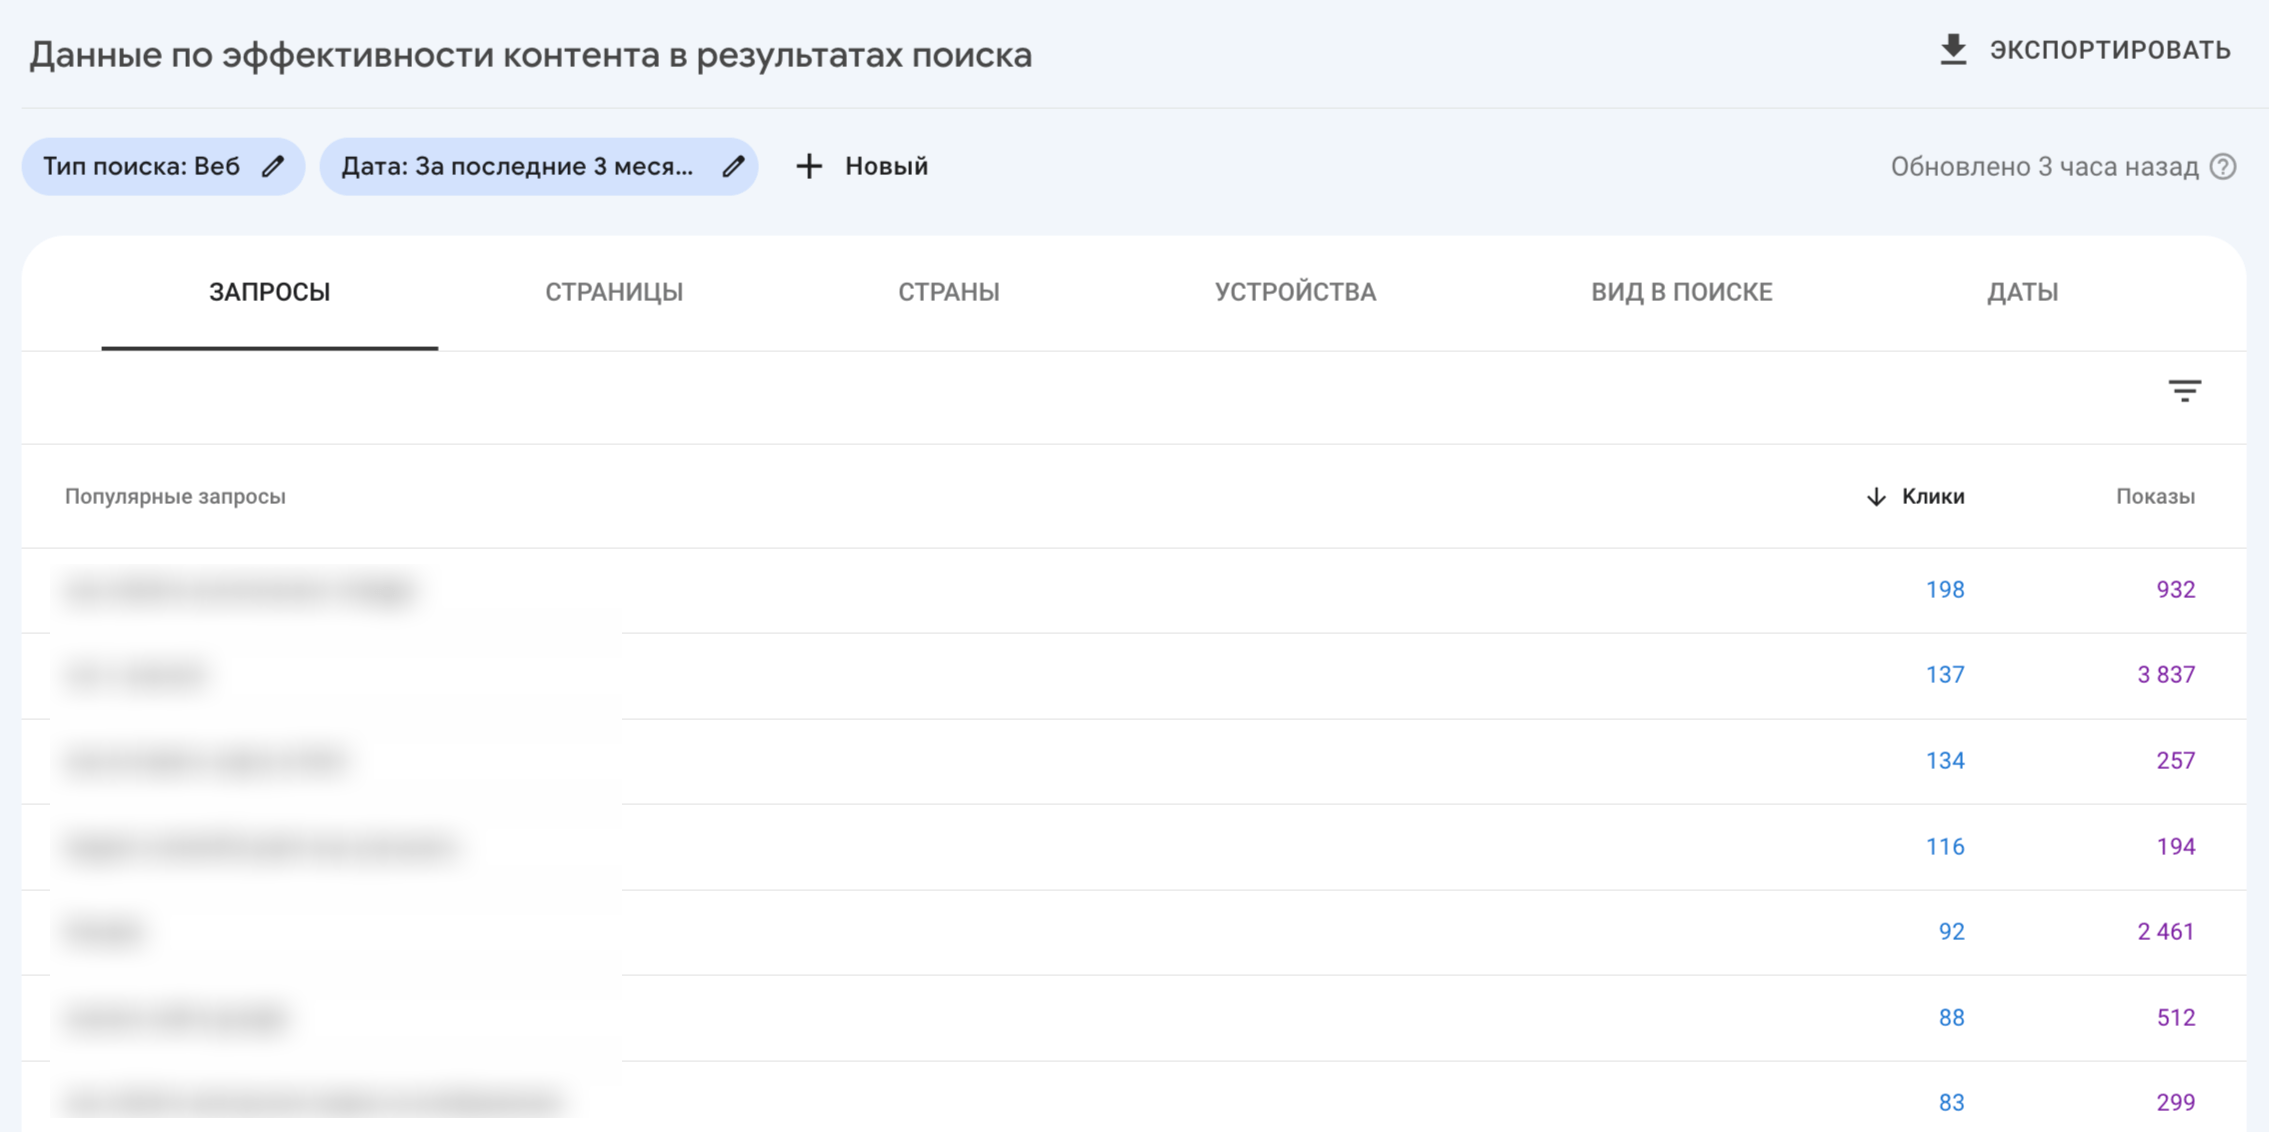
Task: Edit search type filter via pencil icon
Action: [273, 166]
